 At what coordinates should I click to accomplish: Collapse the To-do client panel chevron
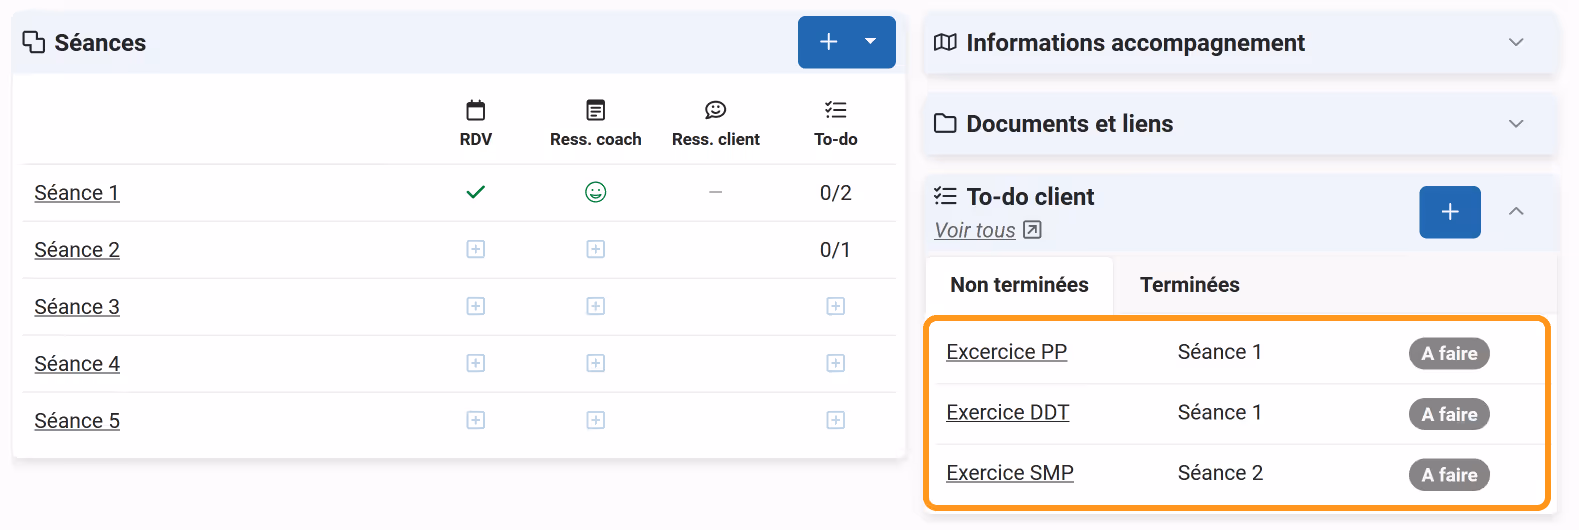[x=1516, y=211]
